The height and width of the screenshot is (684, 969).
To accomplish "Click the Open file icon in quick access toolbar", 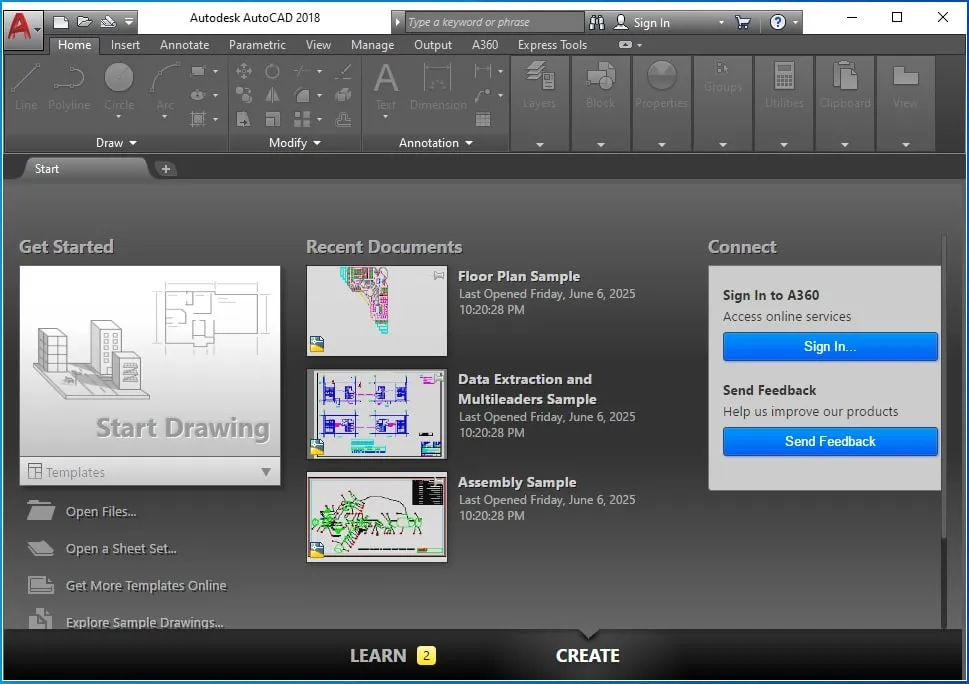I will click(x=84, y=21).
